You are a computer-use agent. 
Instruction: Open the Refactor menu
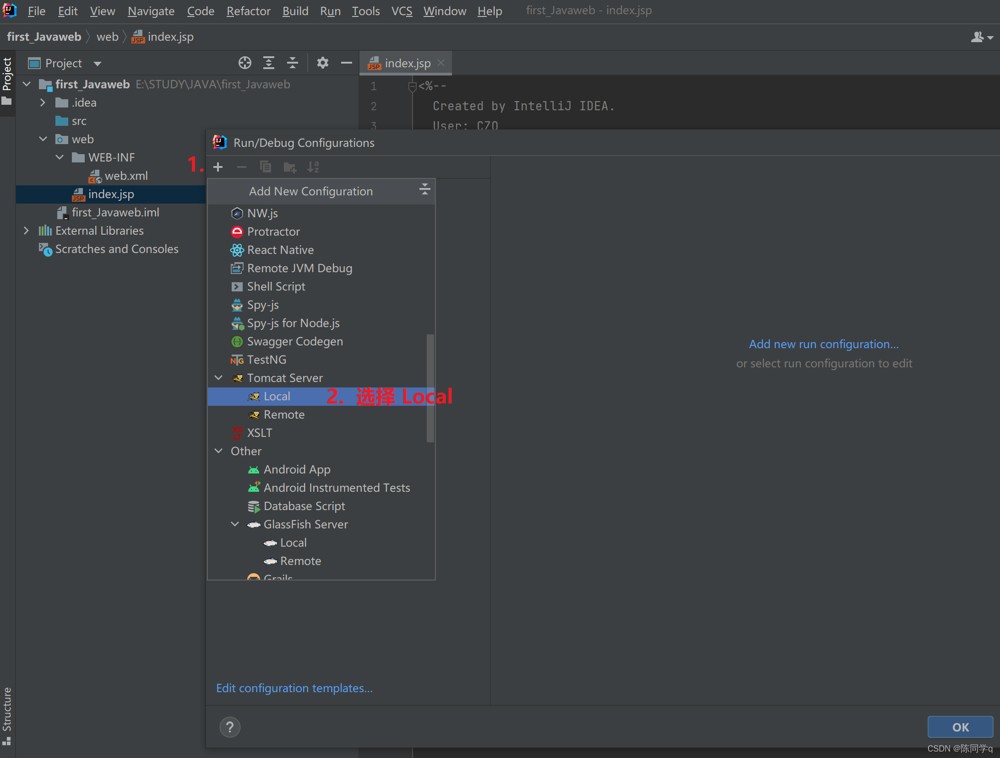click(248, 11)
